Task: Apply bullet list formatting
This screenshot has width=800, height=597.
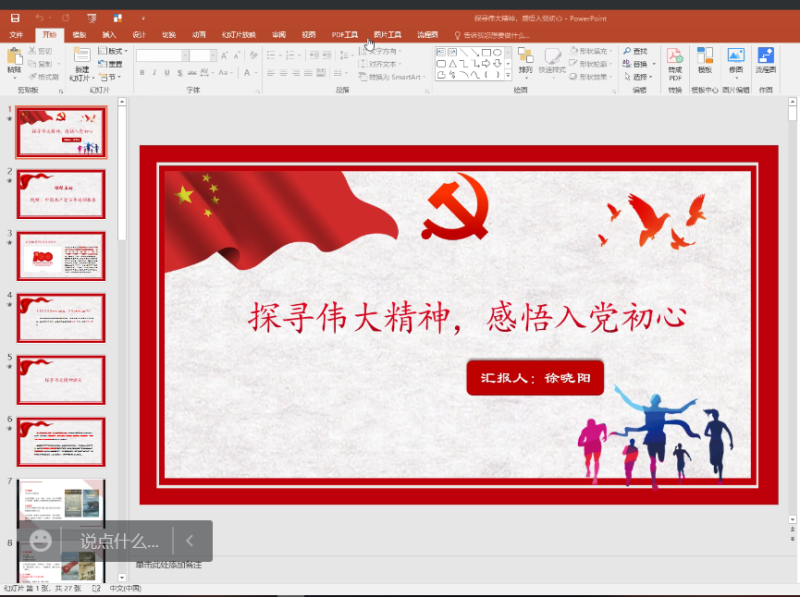Action: pos(272,55)
